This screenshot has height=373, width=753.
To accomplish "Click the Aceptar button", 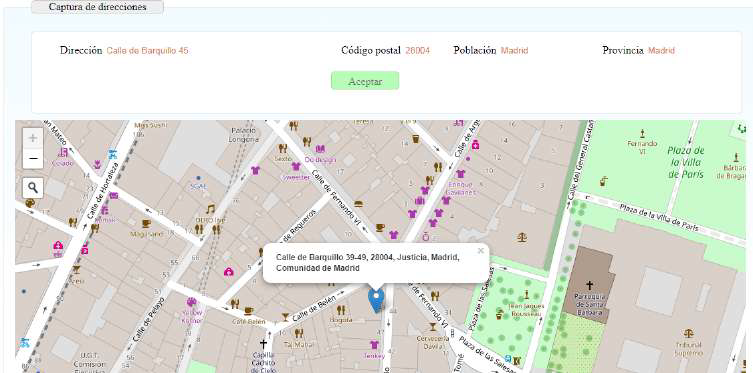I will (365, 81).
